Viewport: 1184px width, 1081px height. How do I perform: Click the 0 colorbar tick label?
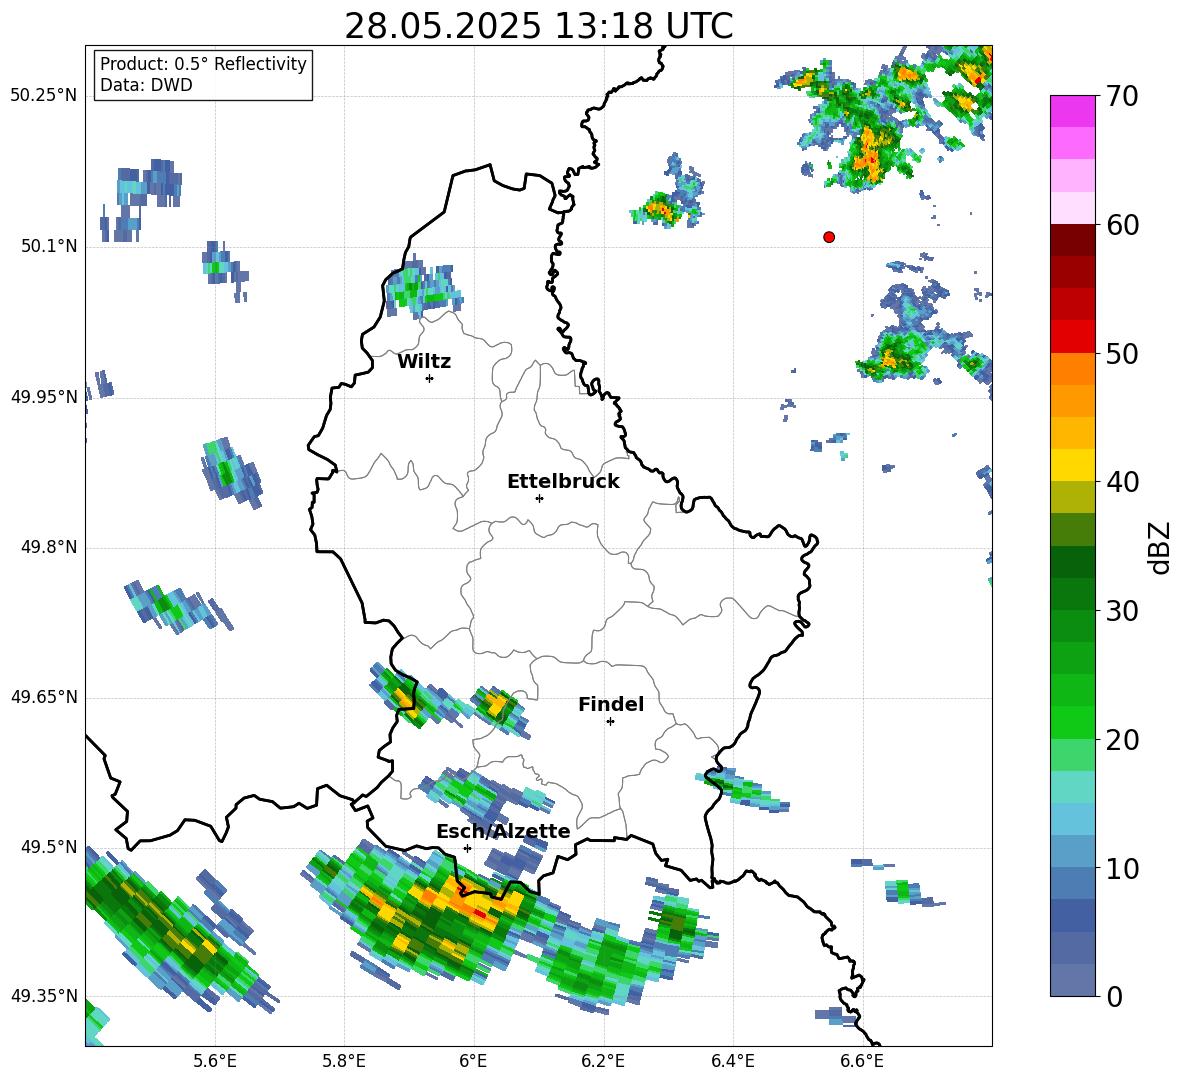tap(1114, 996)
